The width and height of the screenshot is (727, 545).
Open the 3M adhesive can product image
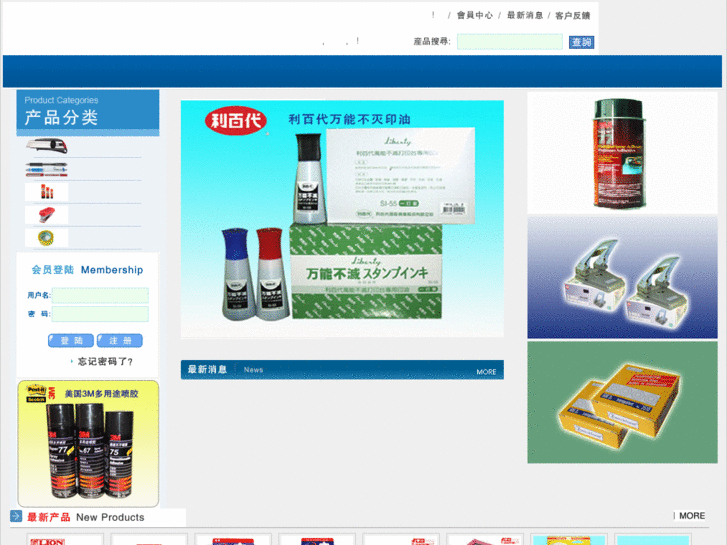[622, 153]
